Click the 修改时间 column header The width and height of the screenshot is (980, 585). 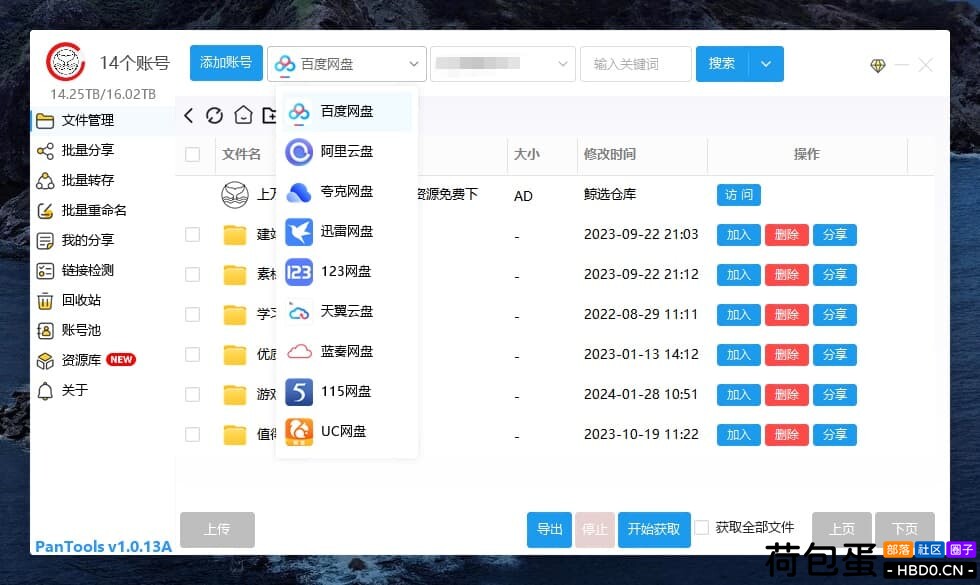(610, 154)
